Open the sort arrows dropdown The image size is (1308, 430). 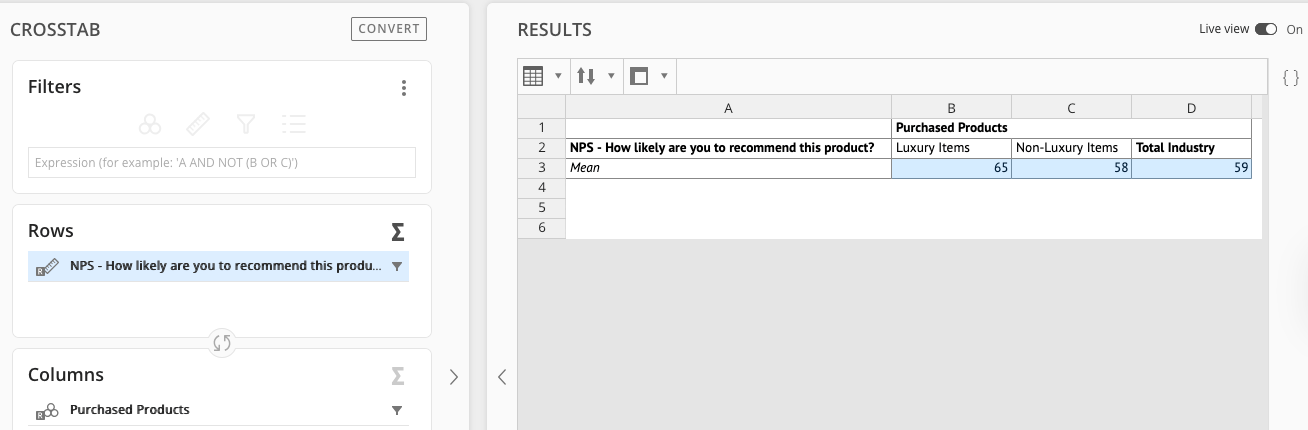(x=595, y=76)
